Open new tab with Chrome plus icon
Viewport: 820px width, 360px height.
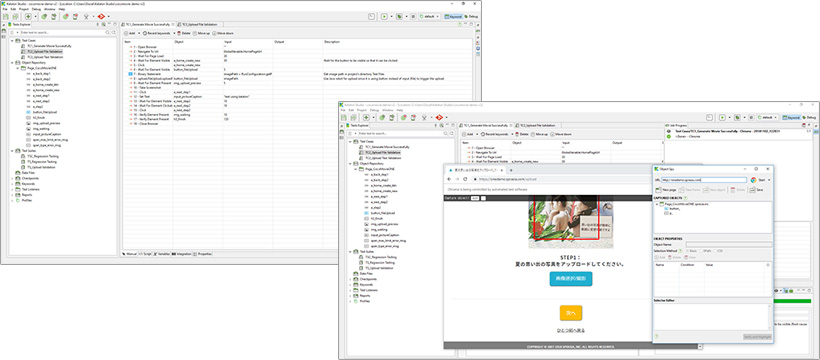pos(511,170)
